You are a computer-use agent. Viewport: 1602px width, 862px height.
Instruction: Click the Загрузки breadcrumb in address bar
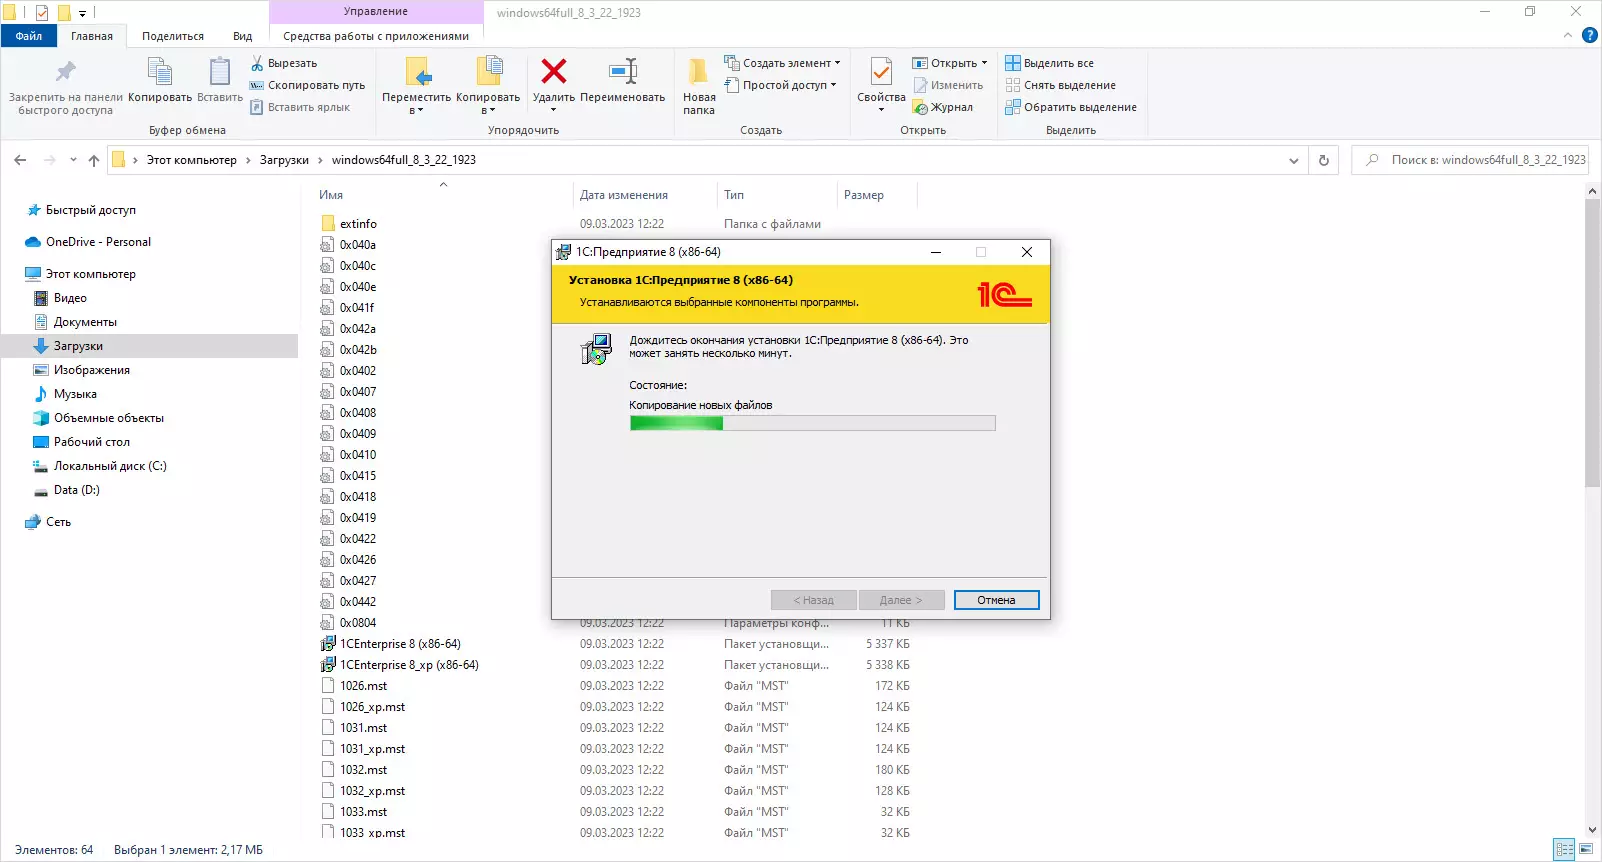pyautogui.click(x=284, y=160)
